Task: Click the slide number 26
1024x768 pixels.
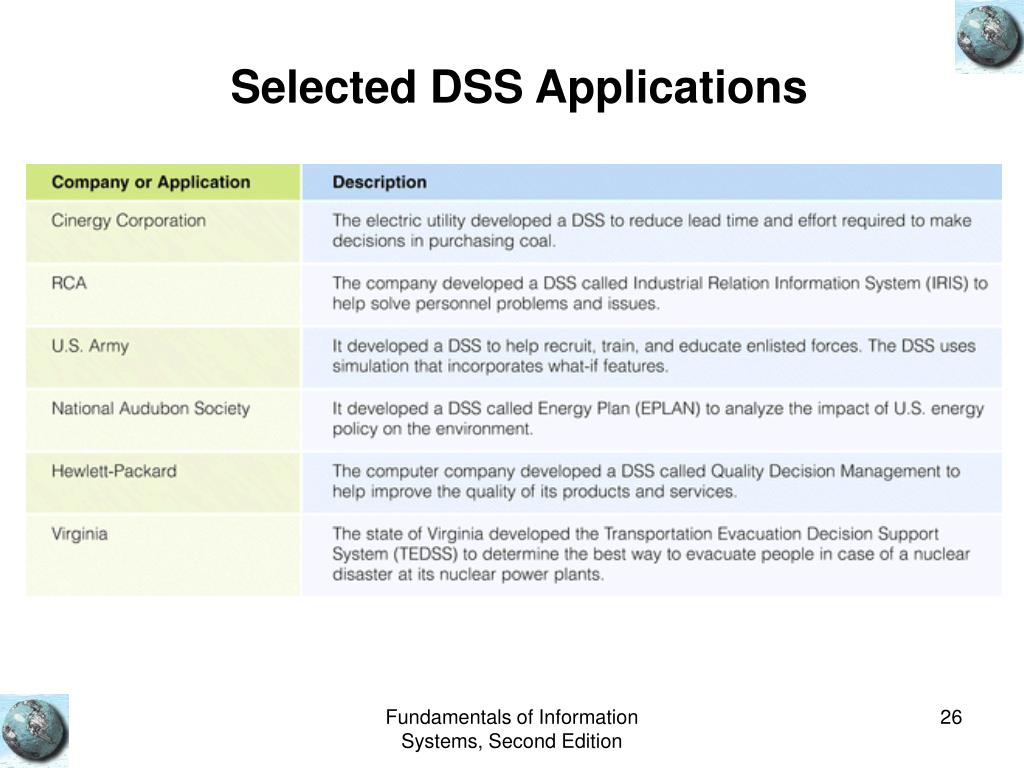Action: 951,717
